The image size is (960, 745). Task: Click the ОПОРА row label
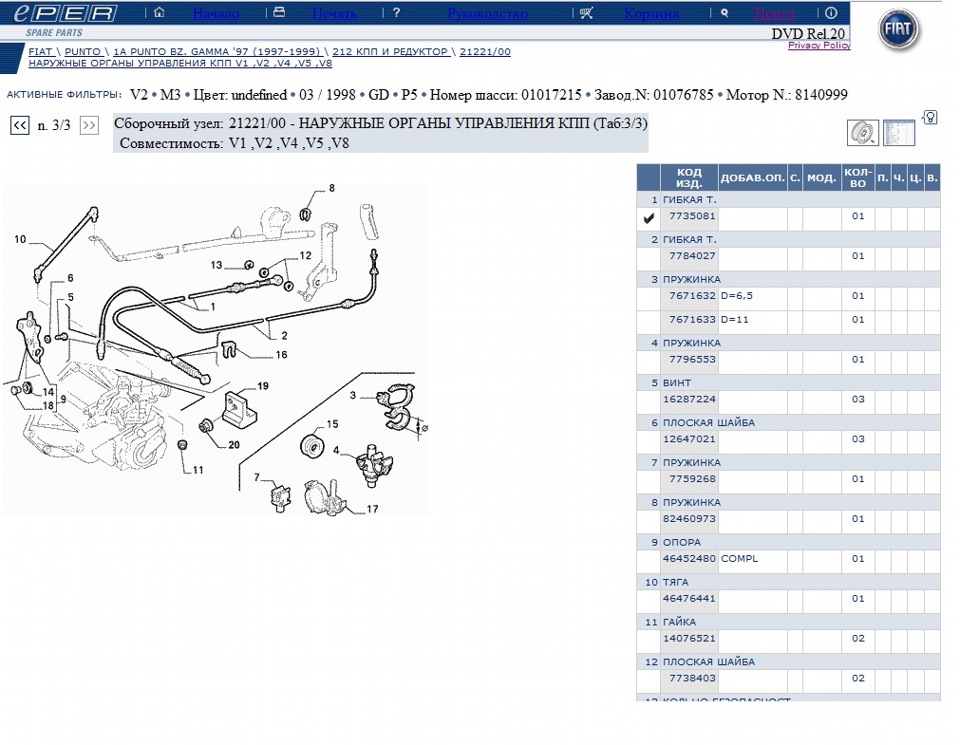tap(681, 542)
